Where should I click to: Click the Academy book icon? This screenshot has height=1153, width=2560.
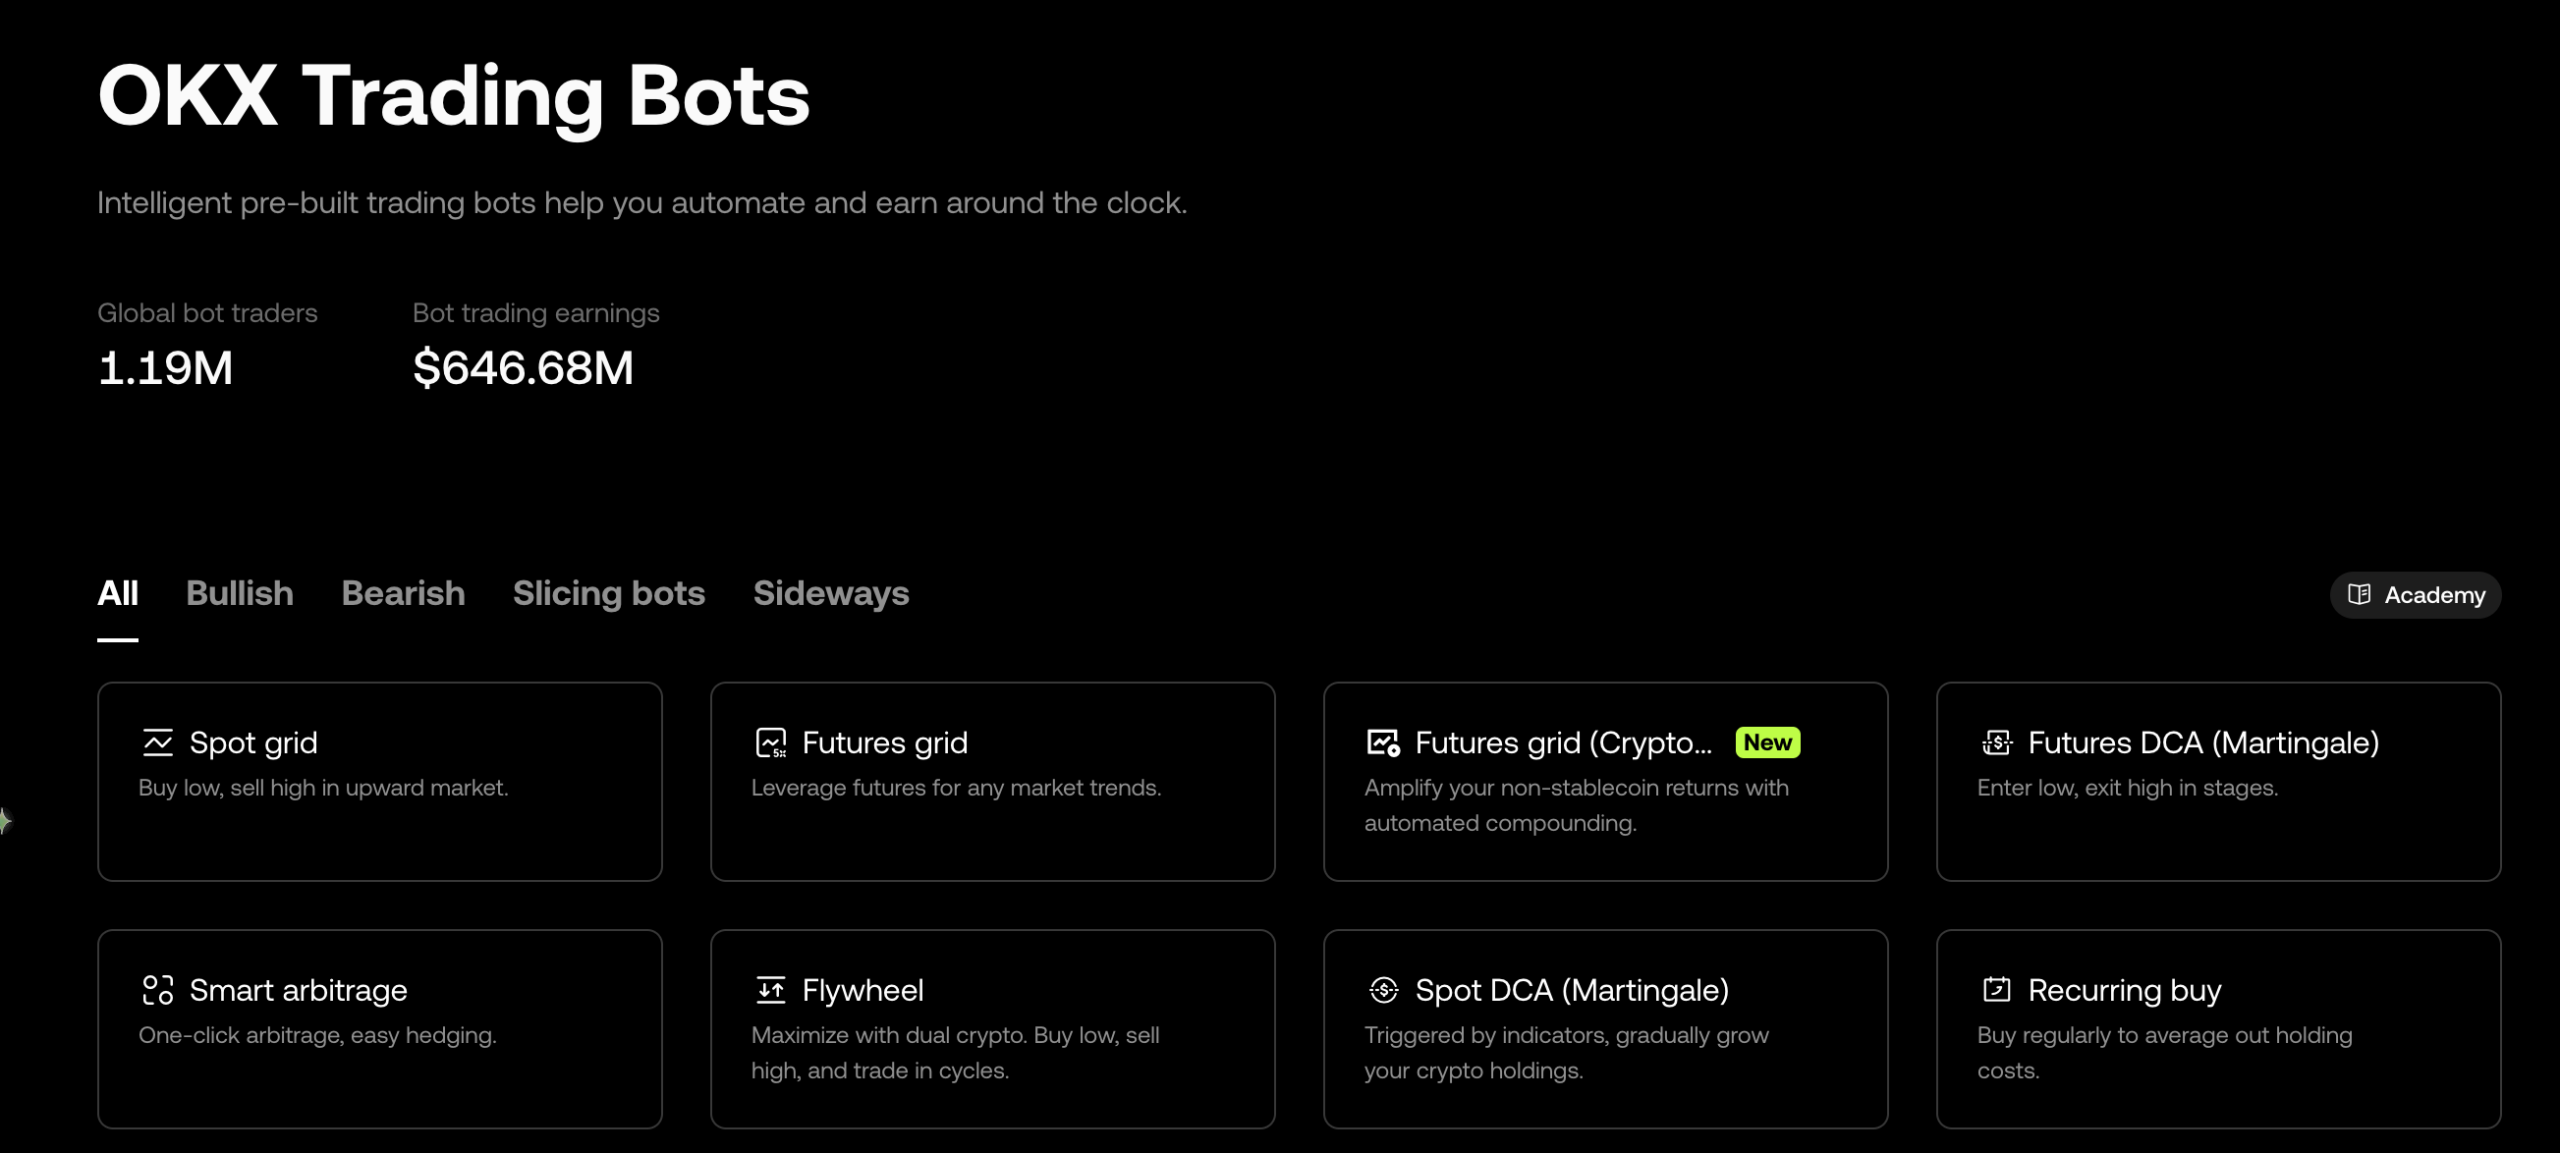[x=2358, y=595]
